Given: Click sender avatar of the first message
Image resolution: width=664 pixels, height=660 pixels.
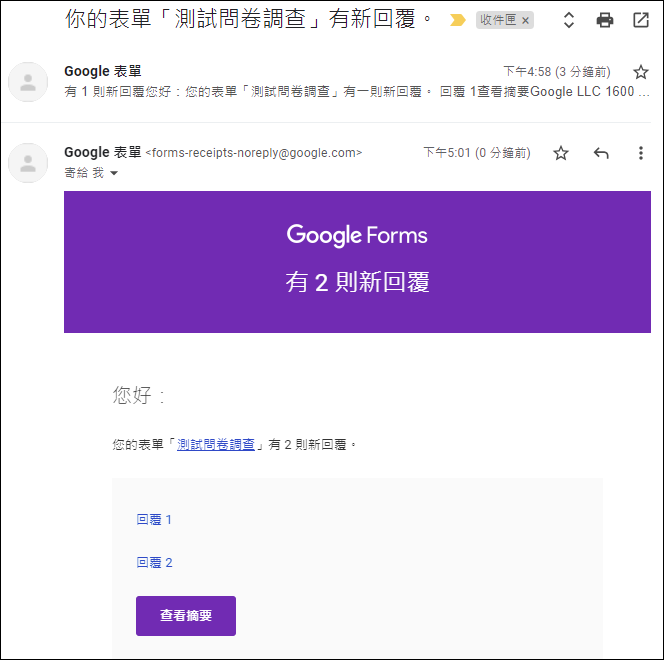Looking at the screenshot, I should click(28, 82).
